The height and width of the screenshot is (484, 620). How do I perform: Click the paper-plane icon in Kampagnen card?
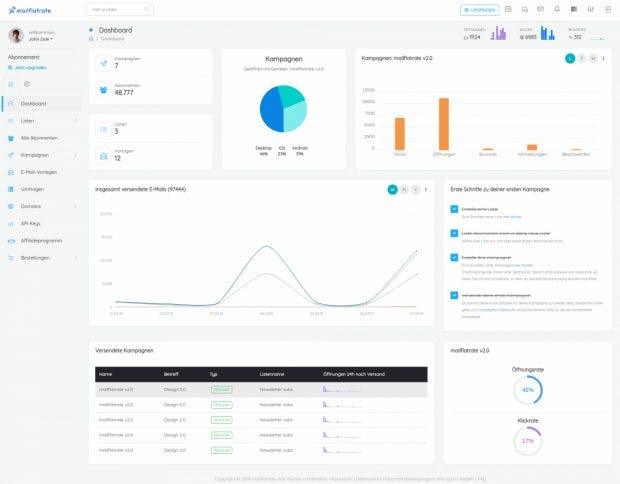pyautogui.click(x=104, y=63)
